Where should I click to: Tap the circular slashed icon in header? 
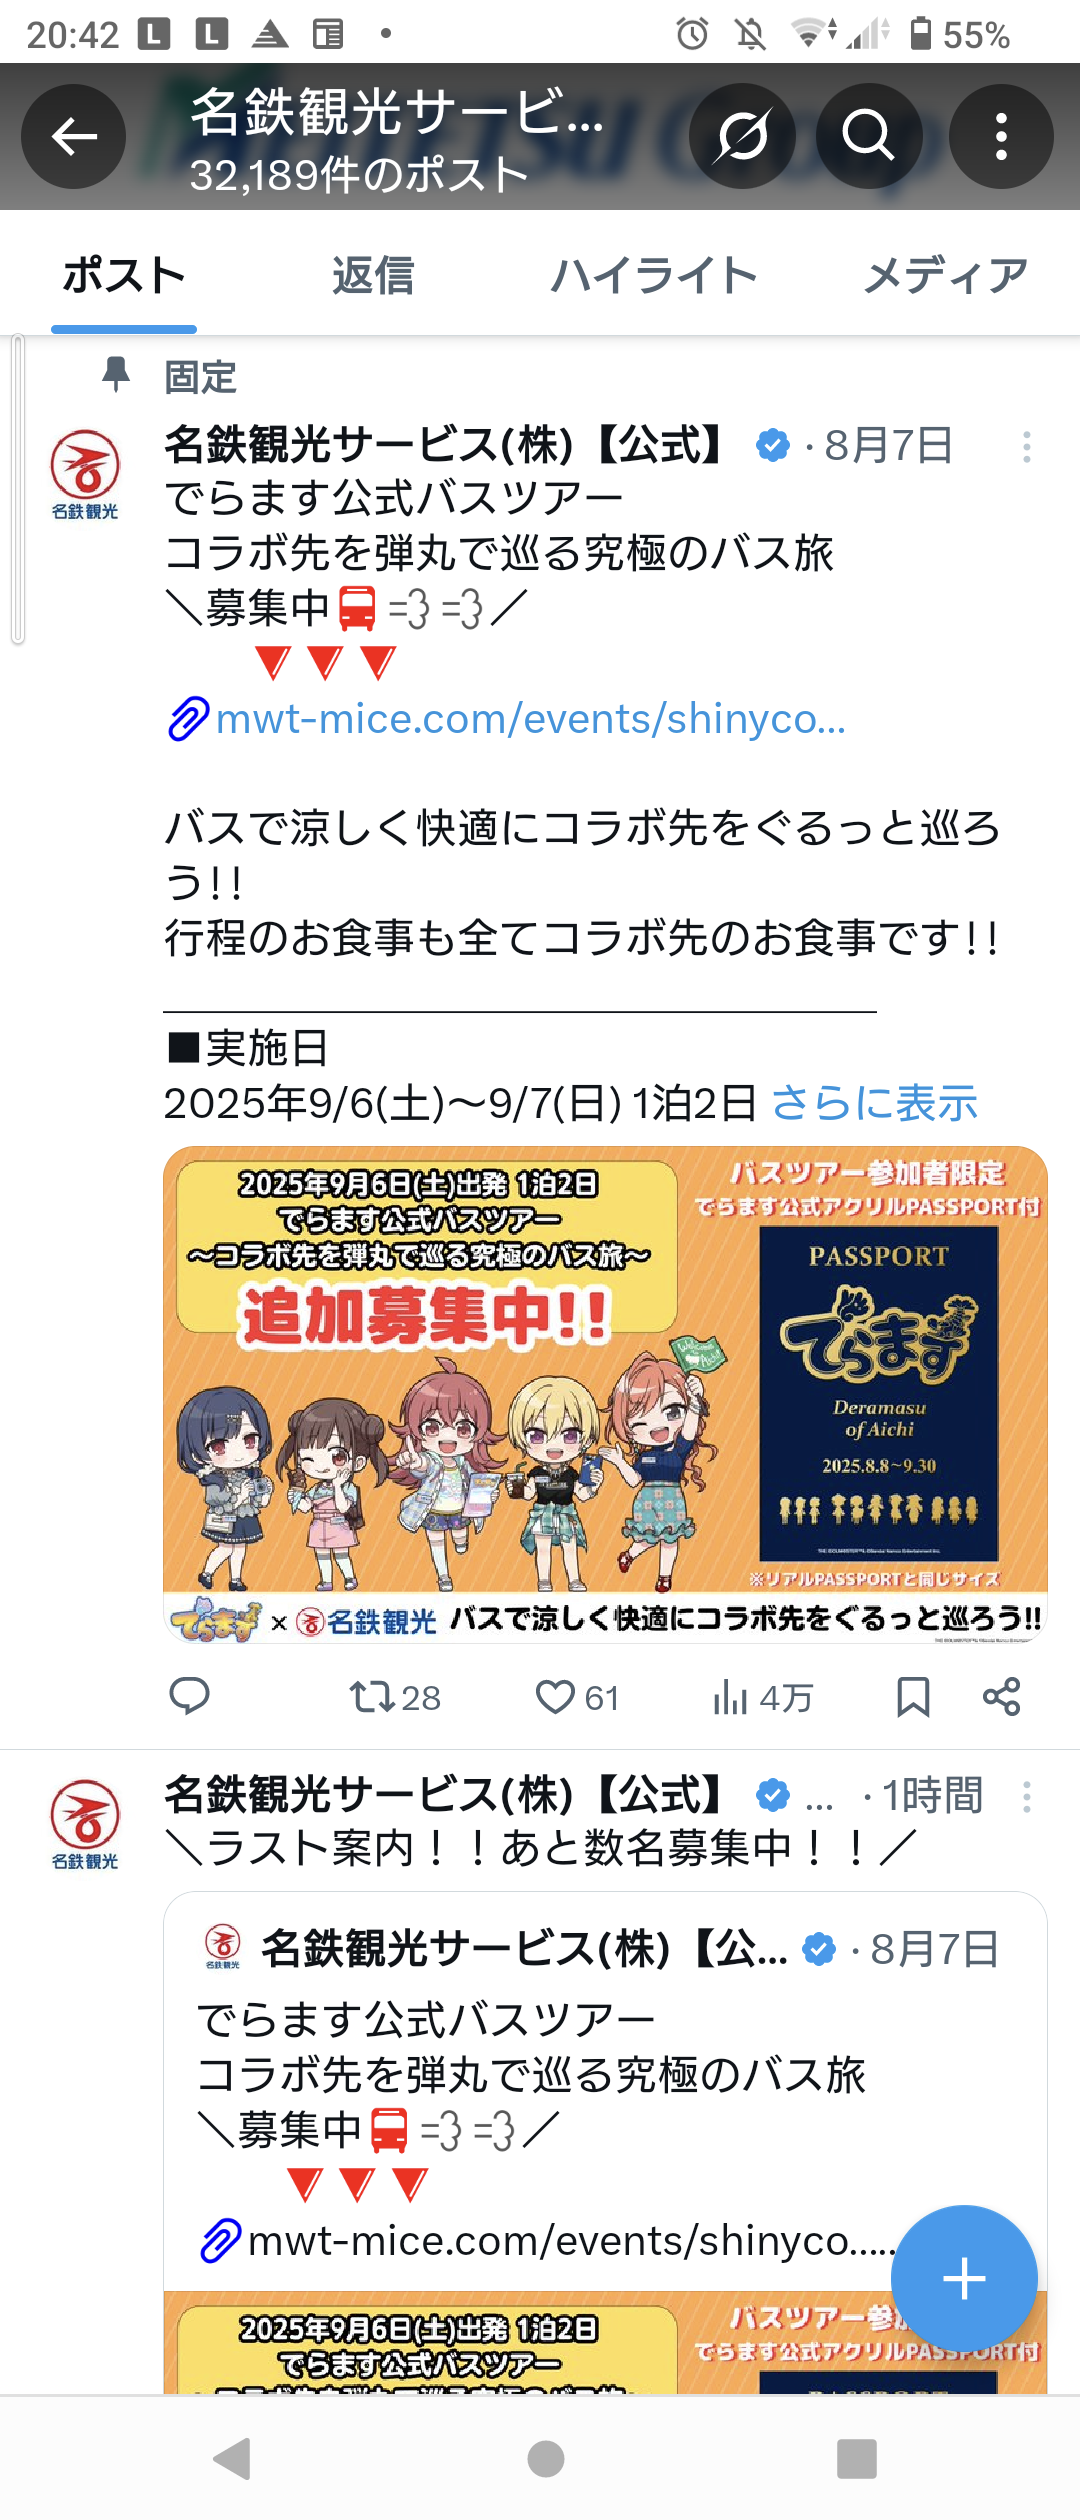tap(742, 136)
